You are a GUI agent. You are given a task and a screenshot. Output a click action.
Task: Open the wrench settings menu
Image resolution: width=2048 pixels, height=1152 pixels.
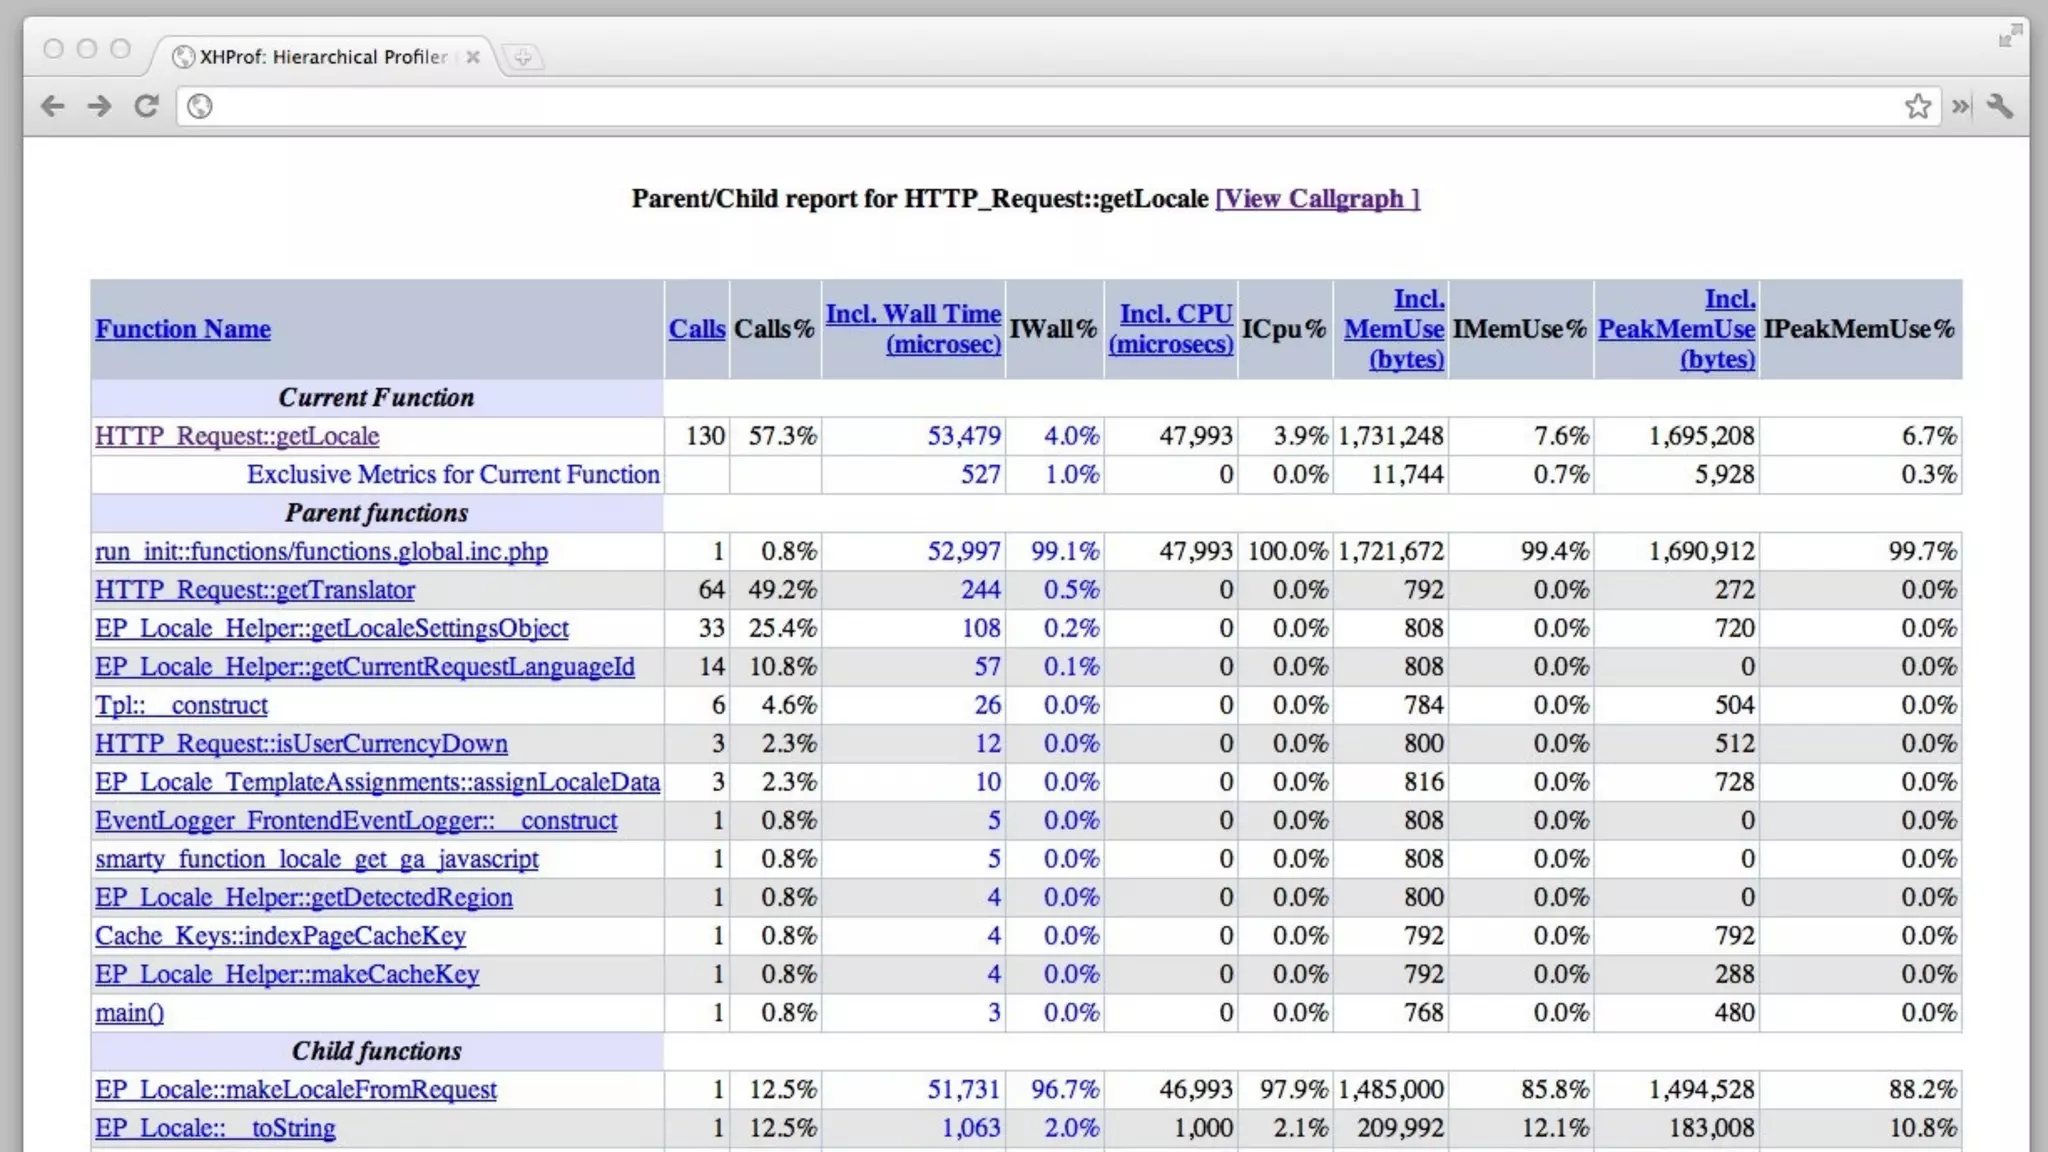coord(2000,106)
